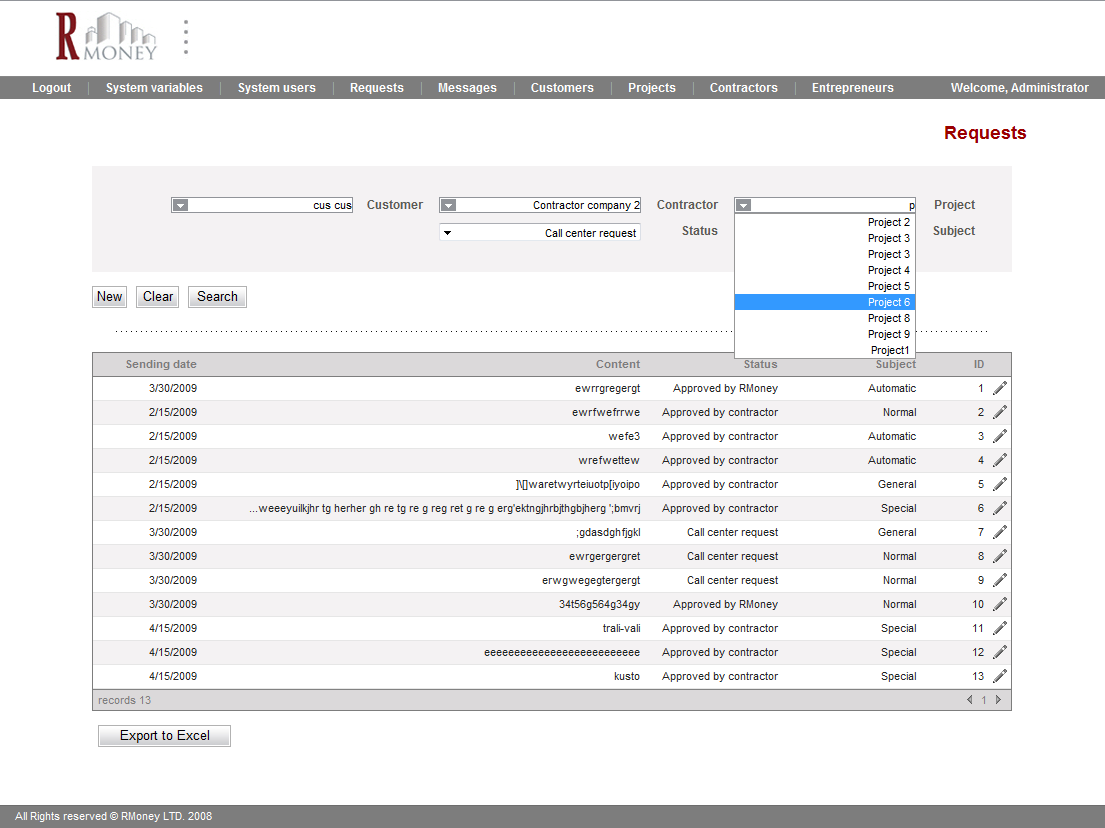Collapse the Project dropdown arrow
Screen dimensions: 1105x828
[x=743, y=205]
